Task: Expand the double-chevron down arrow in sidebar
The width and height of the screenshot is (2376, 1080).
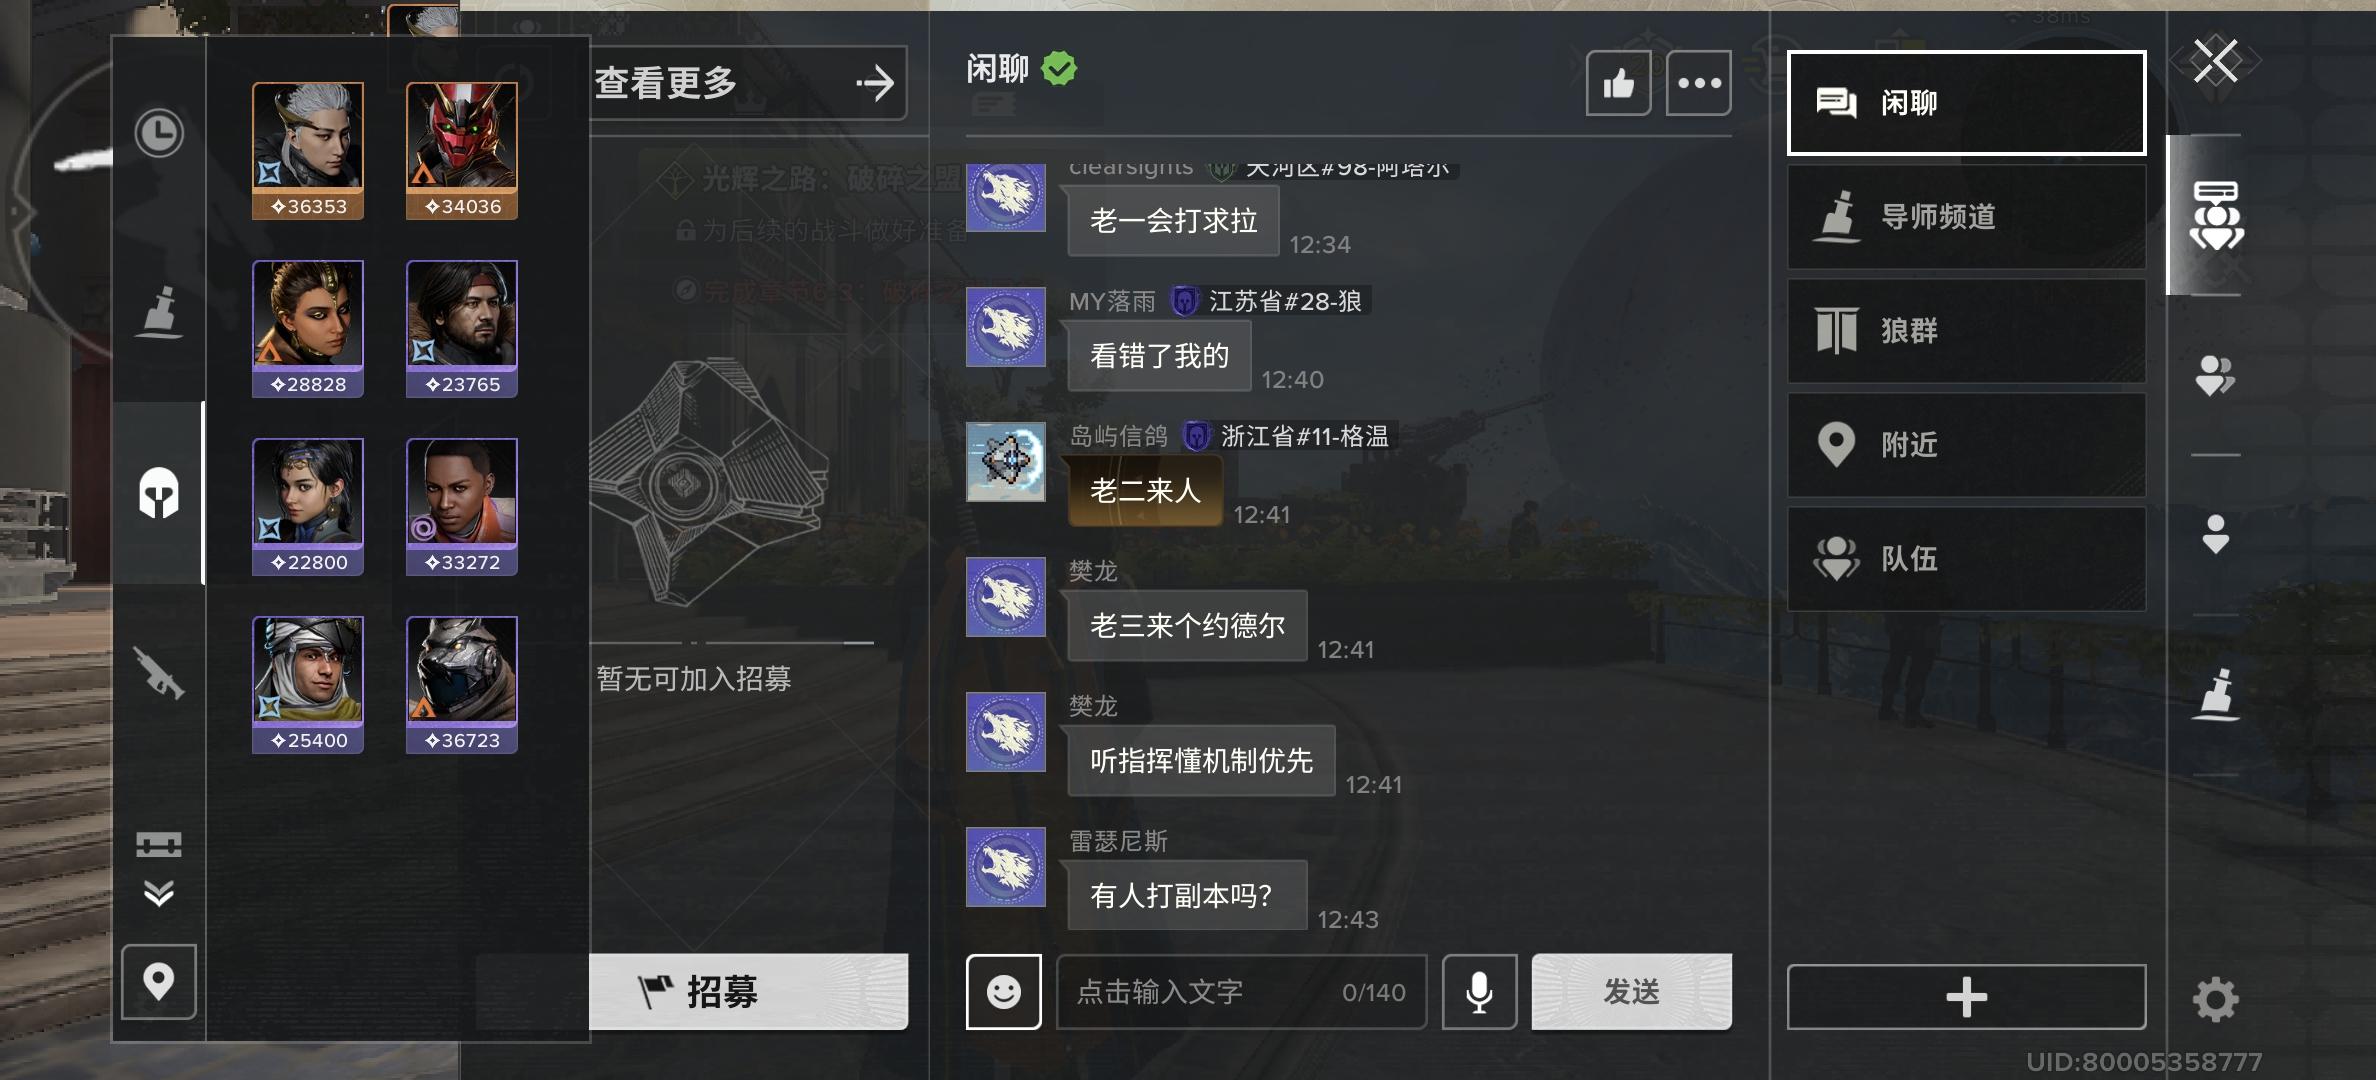Action: coord(159,892)
